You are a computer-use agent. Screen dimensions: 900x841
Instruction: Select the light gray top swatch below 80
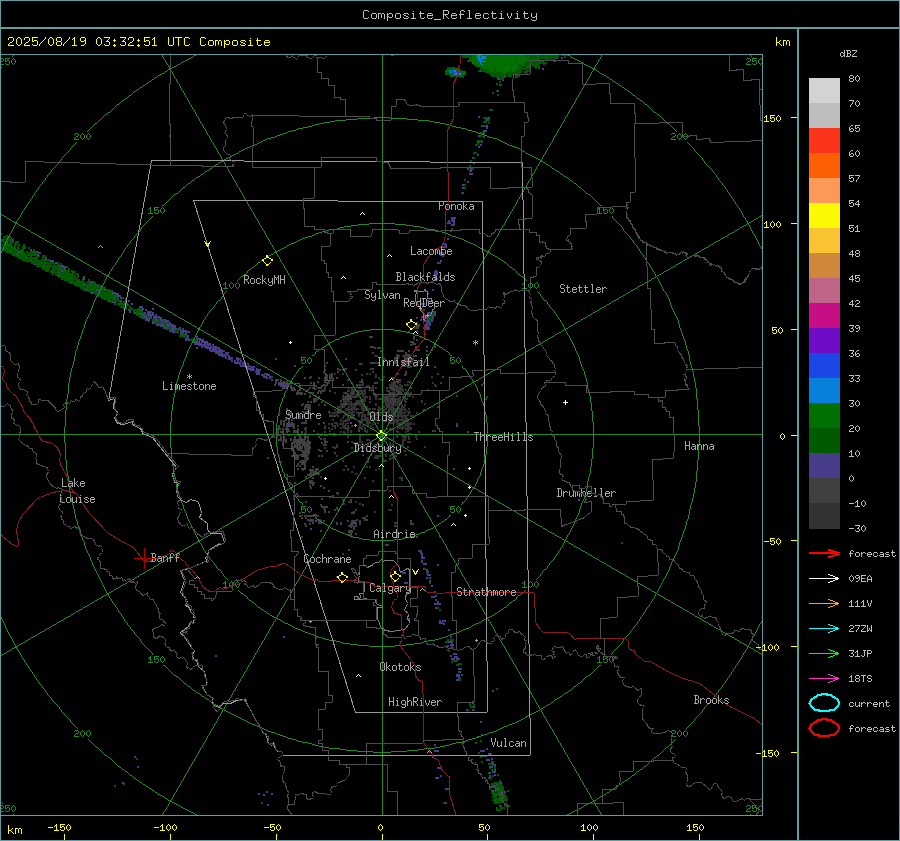click(x=824, y=91)
